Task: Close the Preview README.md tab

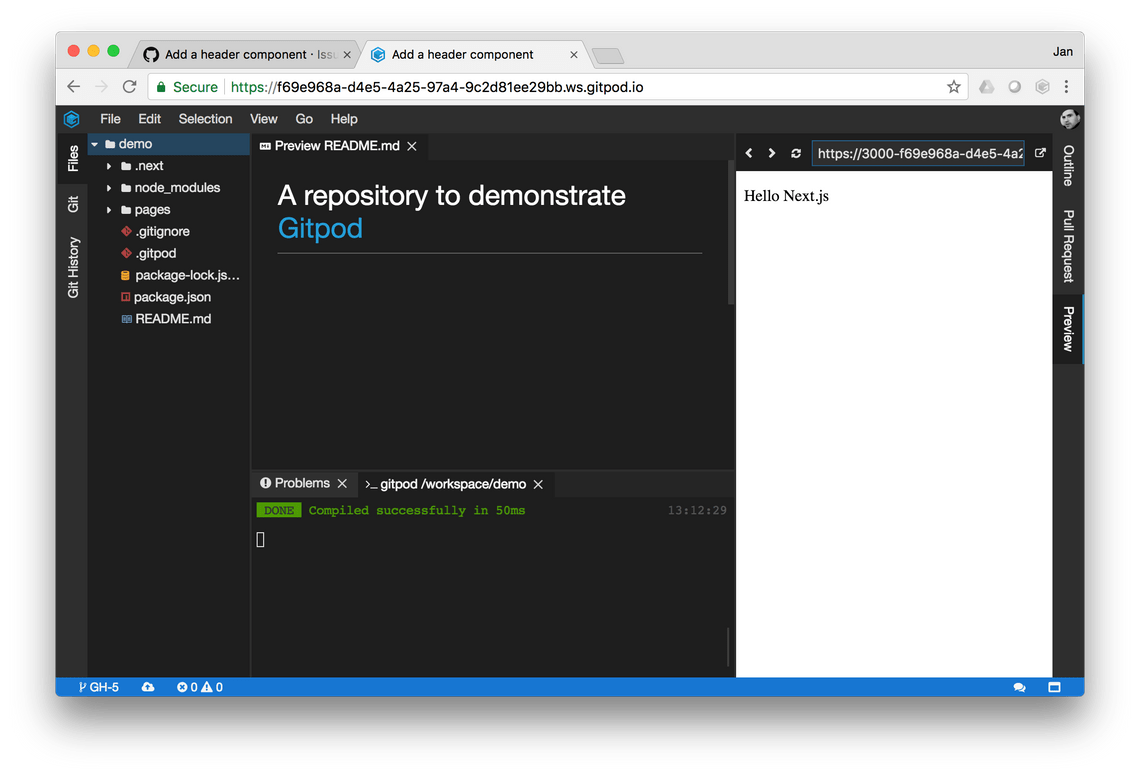Action: point(412,146)
